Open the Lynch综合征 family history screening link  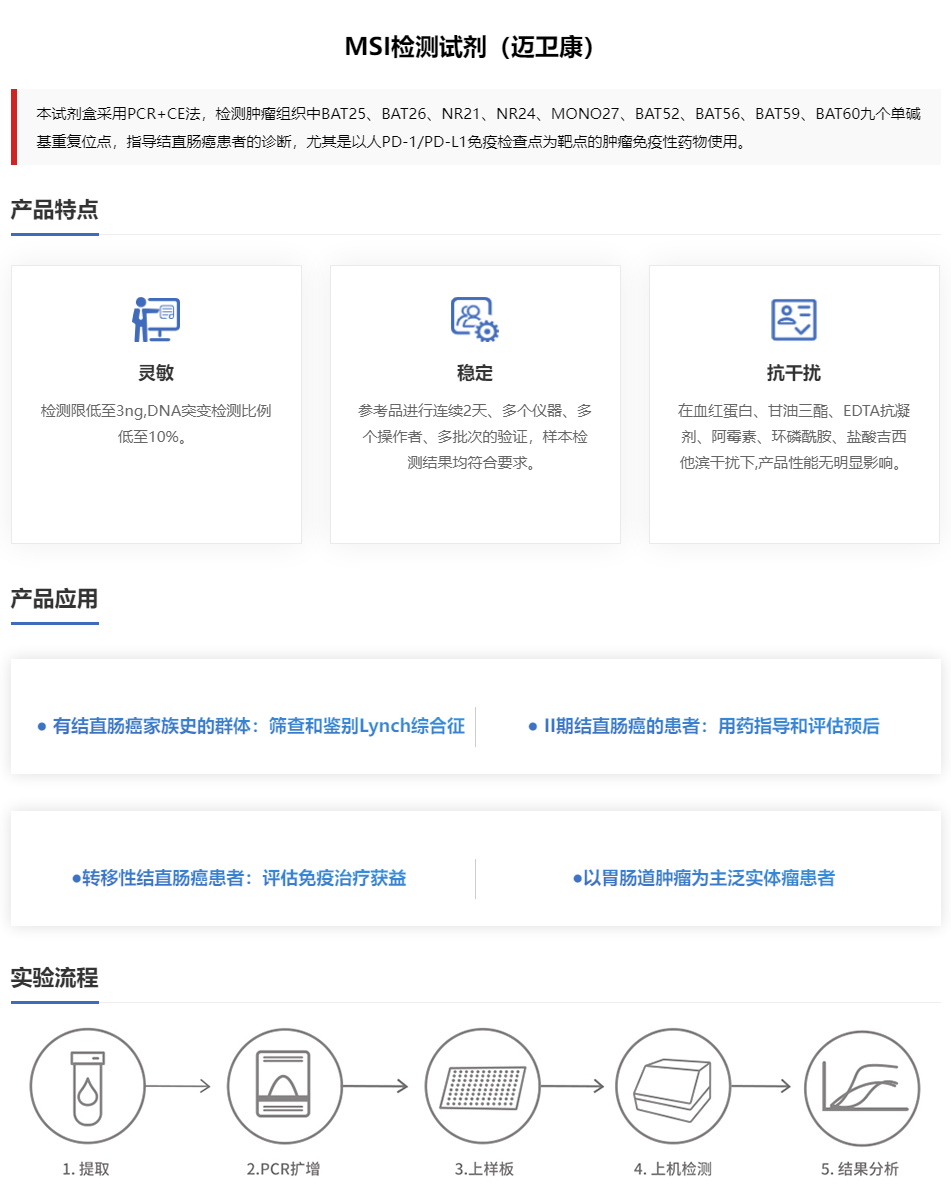click(x=251, y=726)
